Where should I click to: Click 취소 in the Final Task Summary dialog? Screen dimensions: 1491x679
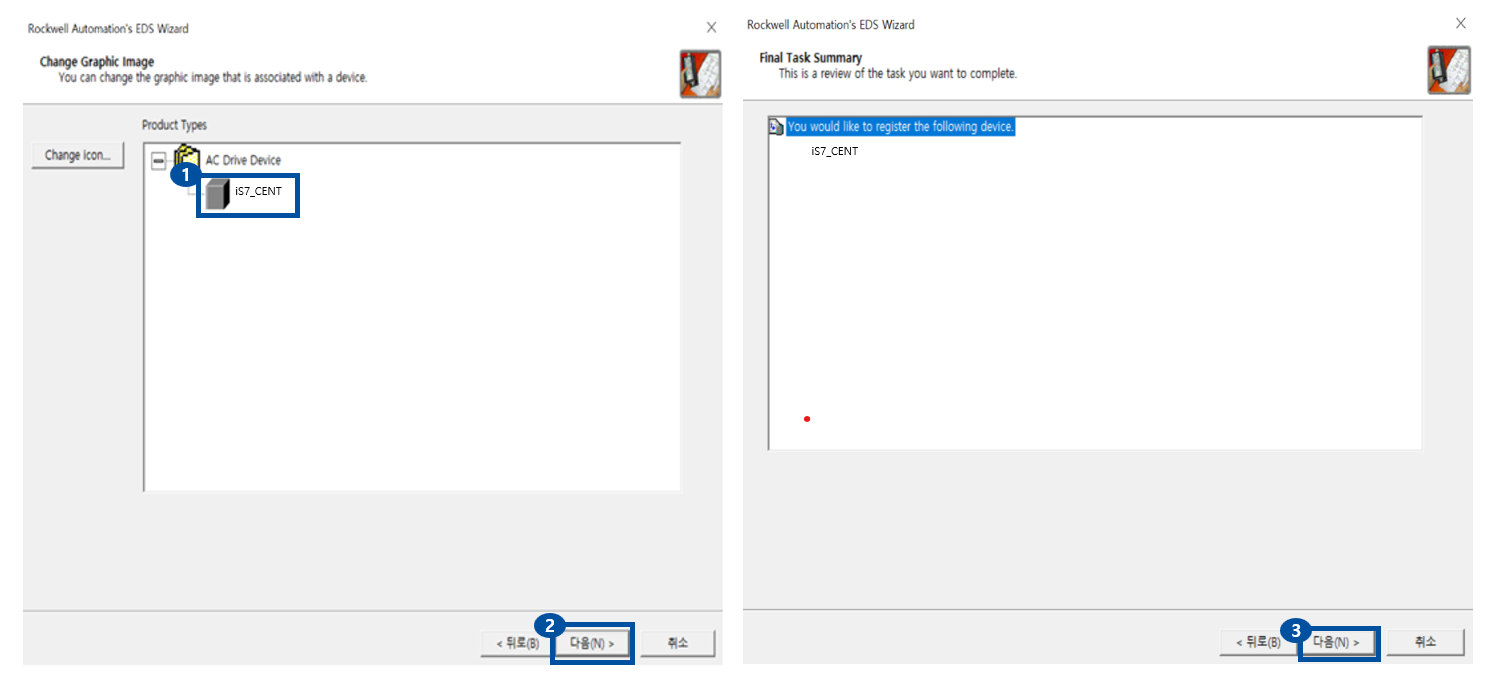[x=1426, y=642]
